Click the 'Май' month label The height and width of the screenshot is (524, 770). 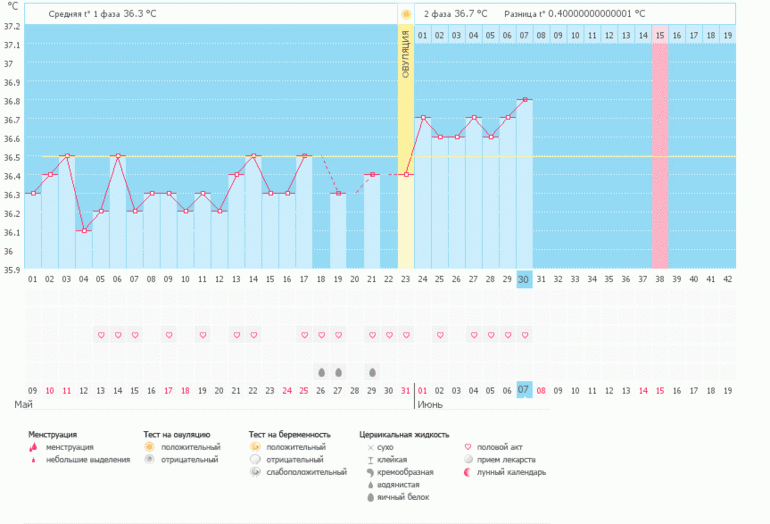(x=23, y=405)
